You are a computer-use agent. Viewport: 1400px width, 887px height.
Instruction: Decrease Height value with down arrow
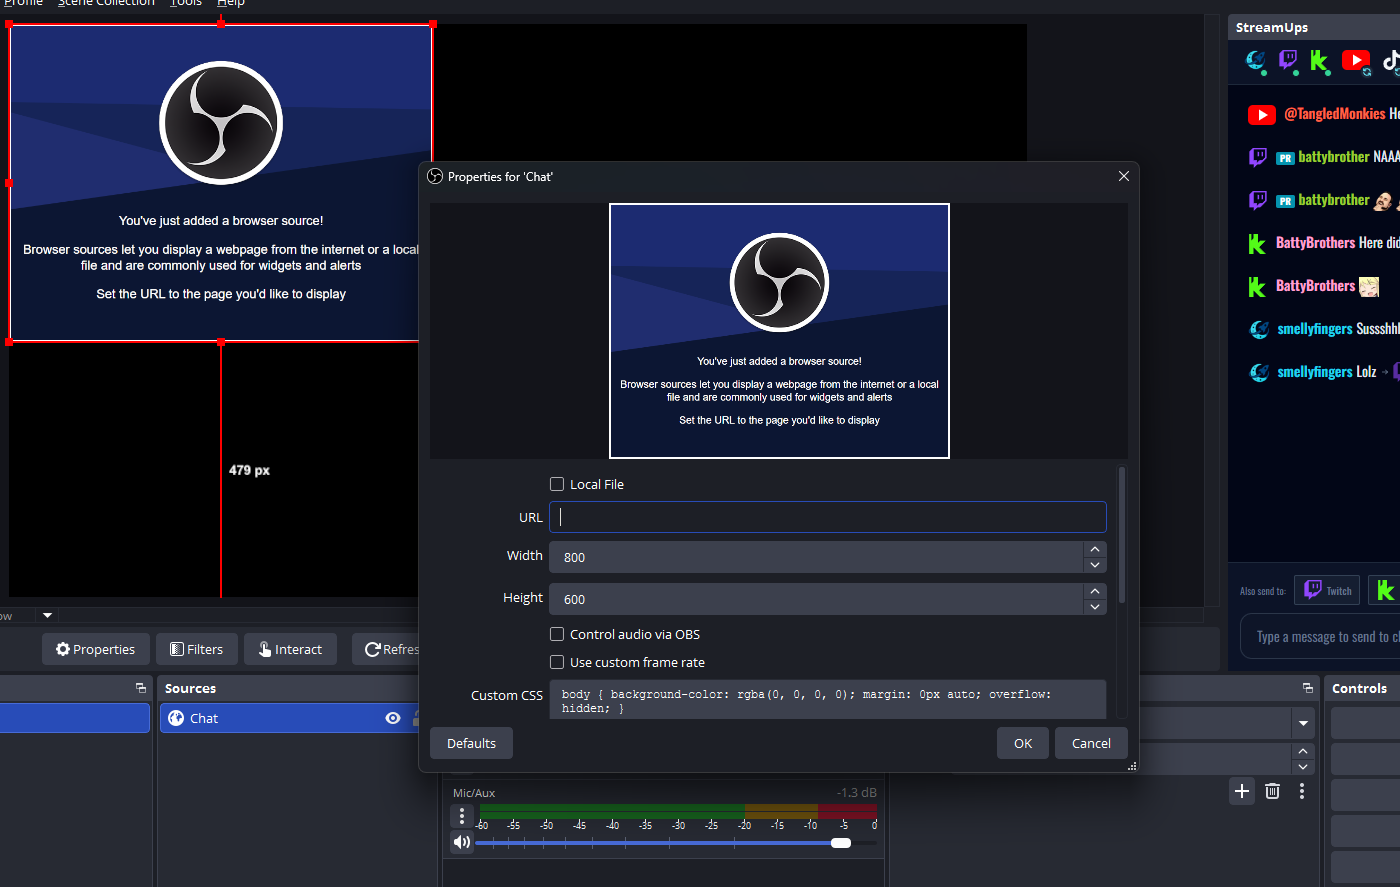coord(1095,607)
